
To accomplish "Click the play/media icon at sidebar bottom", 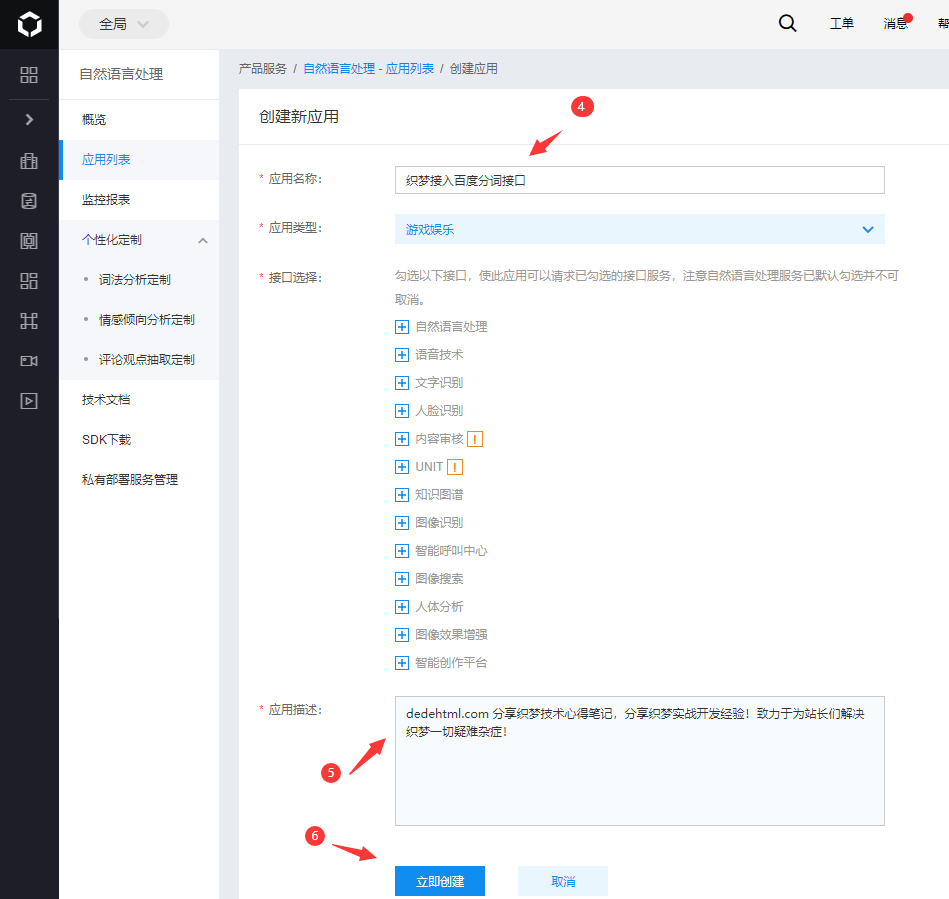I will 28,400.
